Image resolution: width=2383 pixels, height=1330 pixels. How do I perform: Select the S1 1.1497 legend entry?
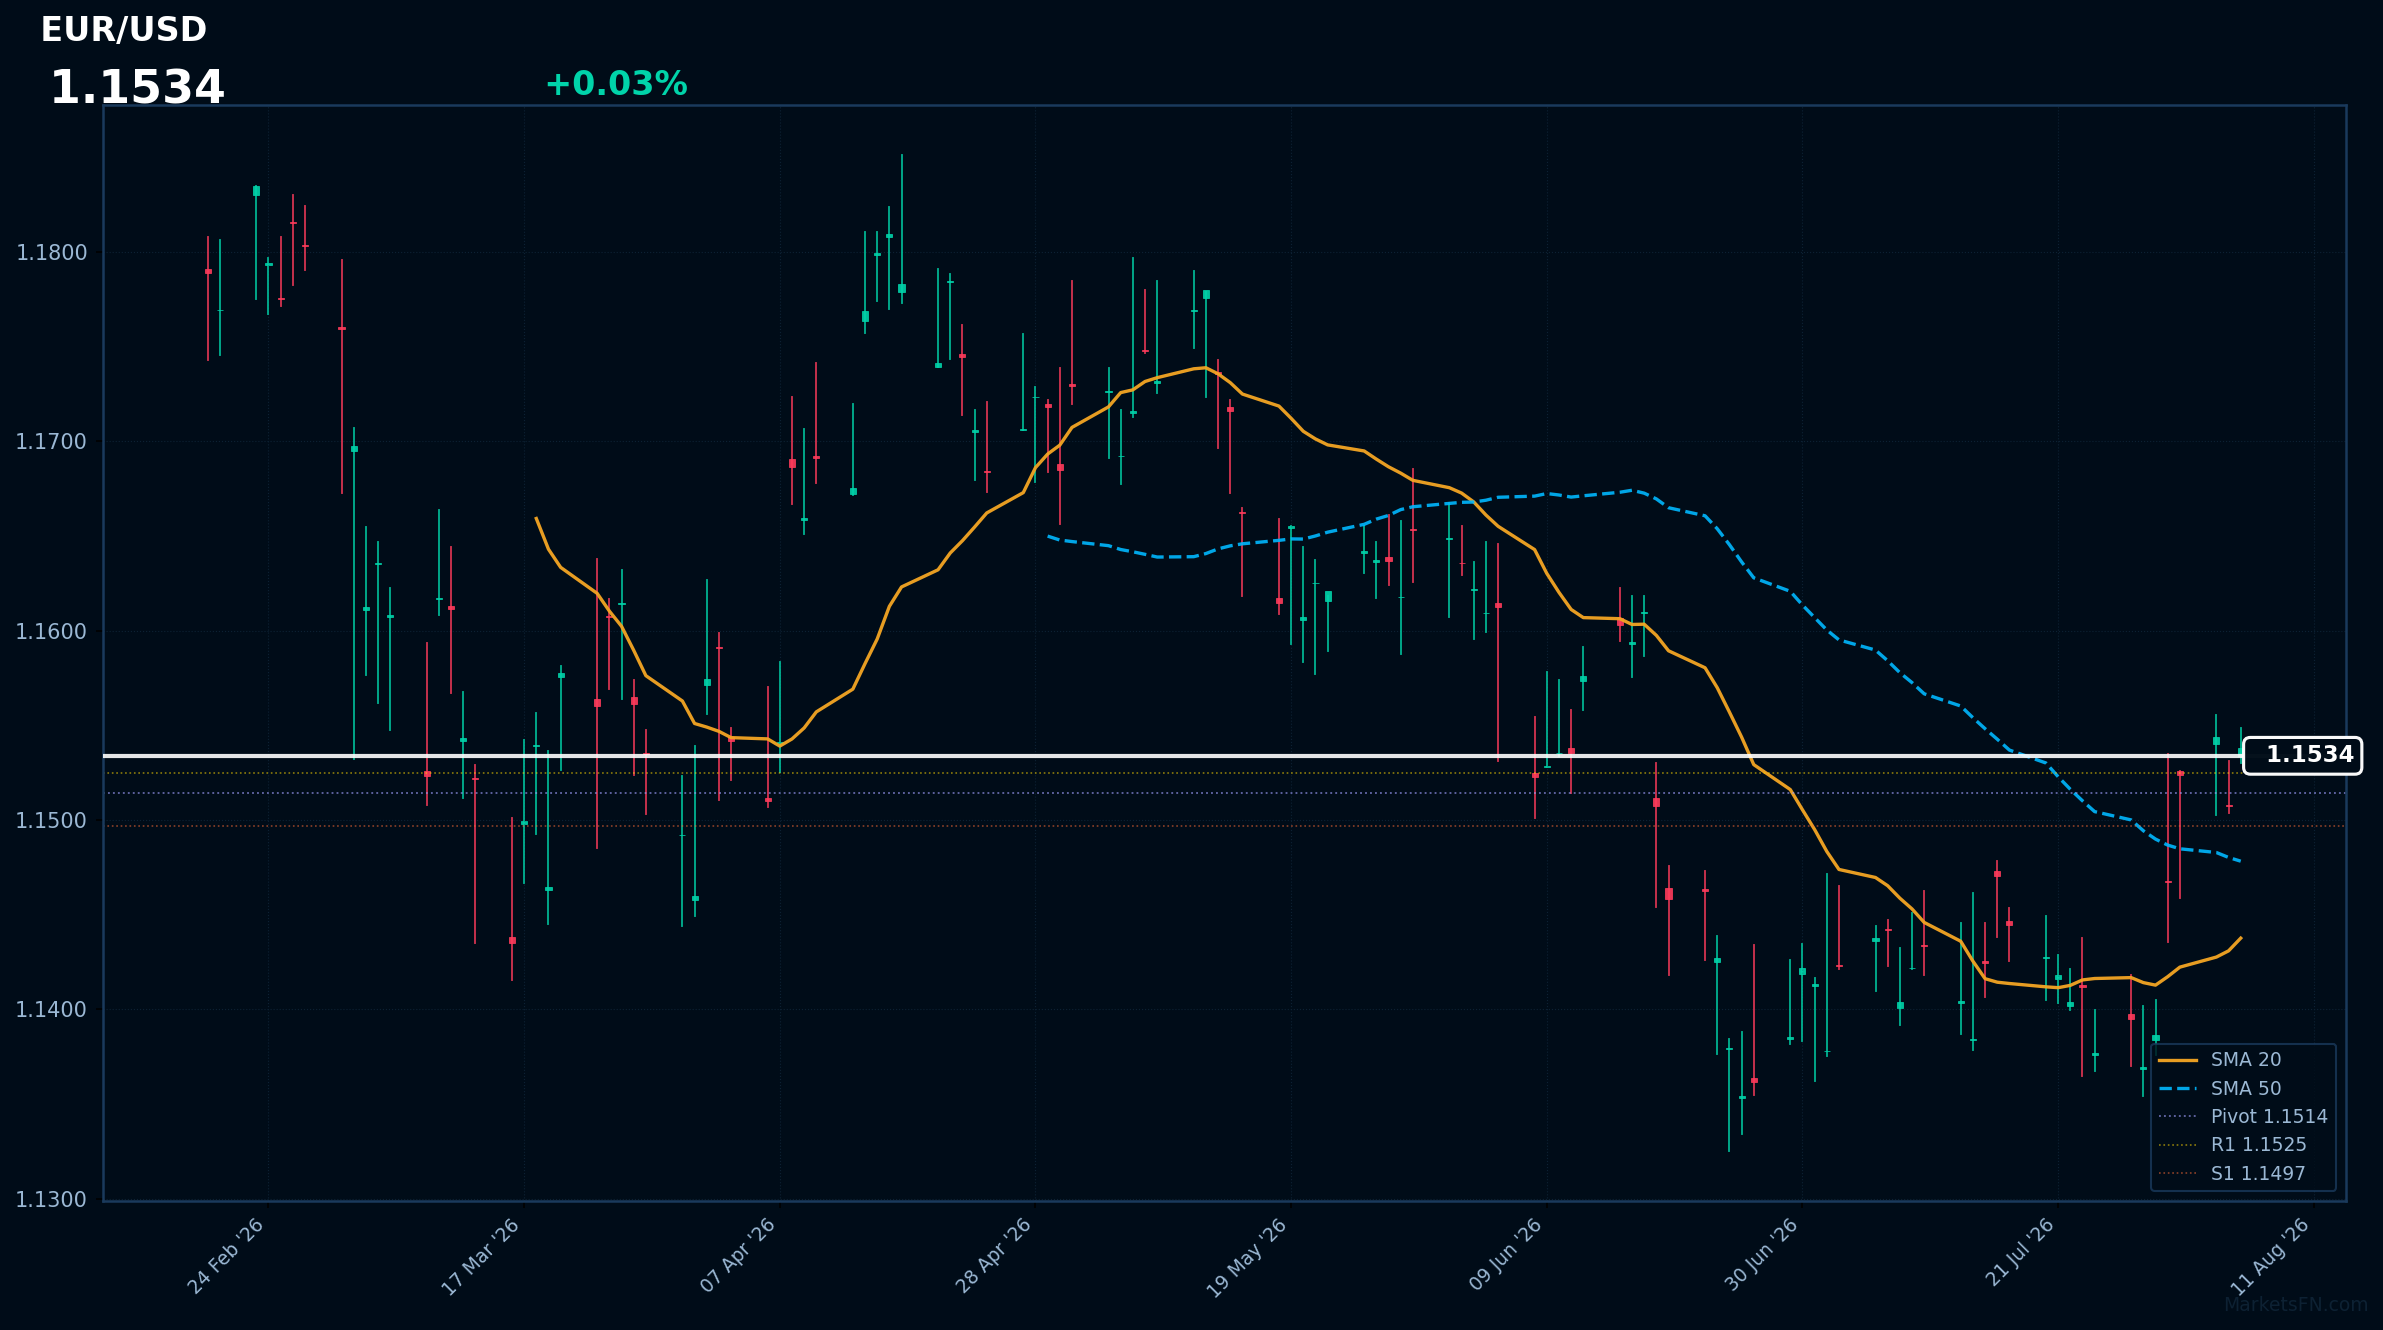point(2232,1173)
